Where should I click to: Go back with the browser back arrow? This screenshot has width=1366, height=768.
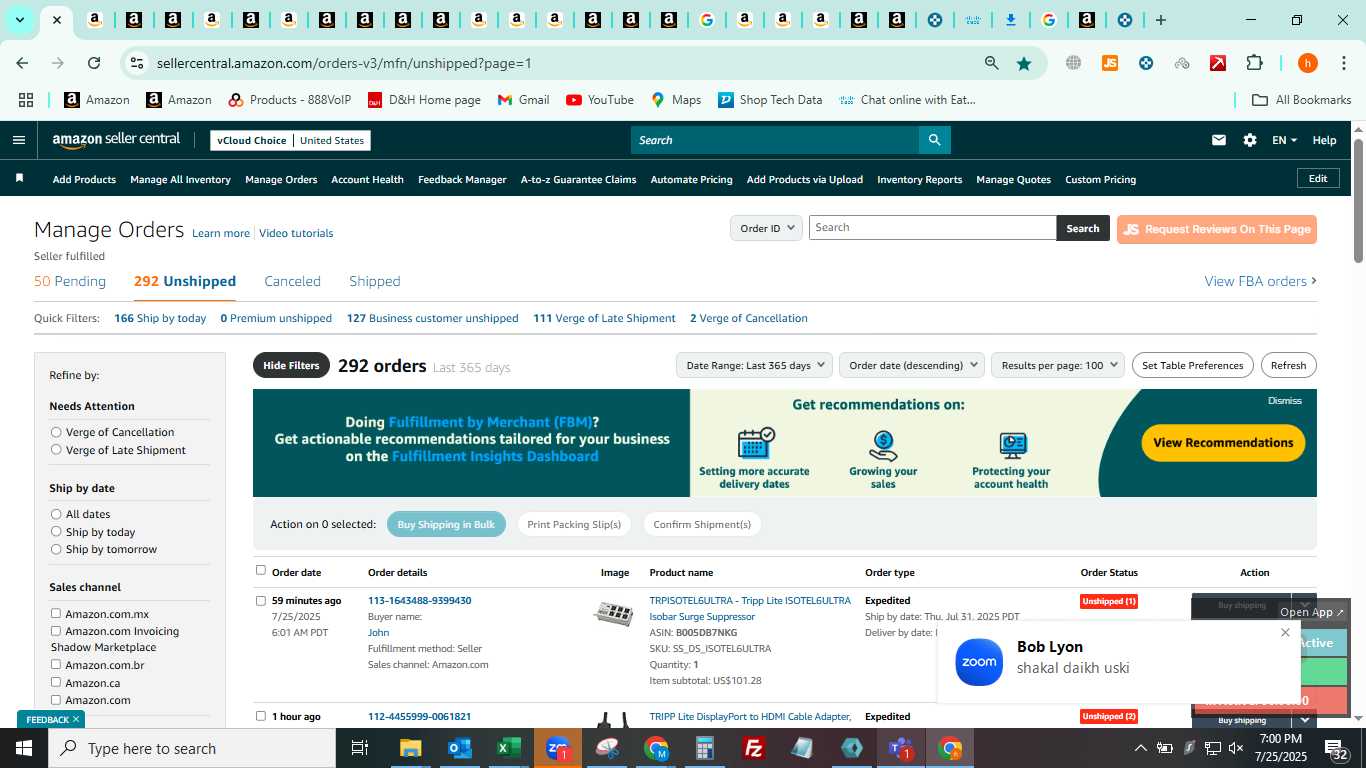point(22,63)
